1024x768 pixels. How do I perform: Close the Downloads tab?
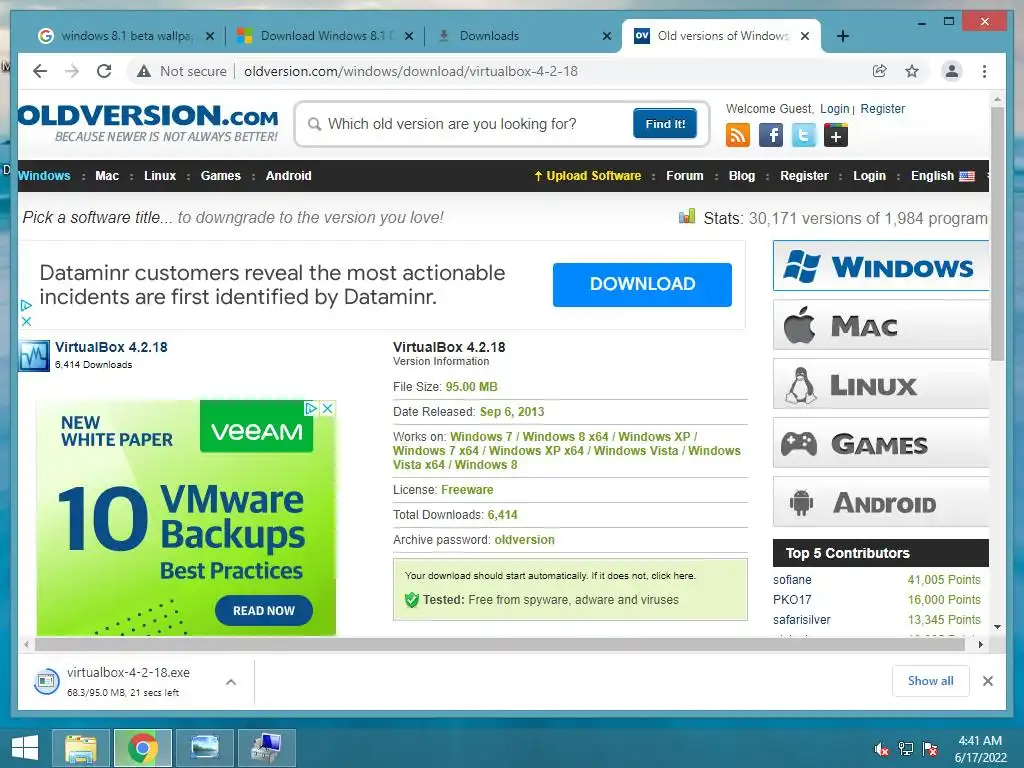click(607, 36)
